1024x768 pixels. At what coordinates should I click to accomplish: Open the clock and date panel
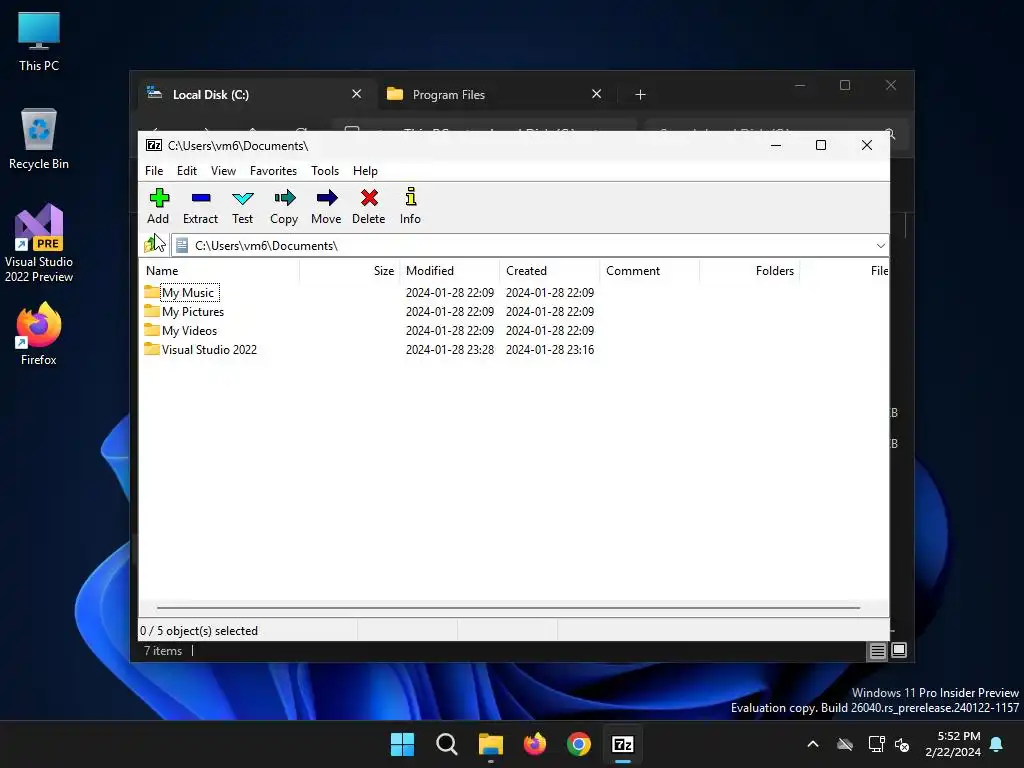coord(953,744)
